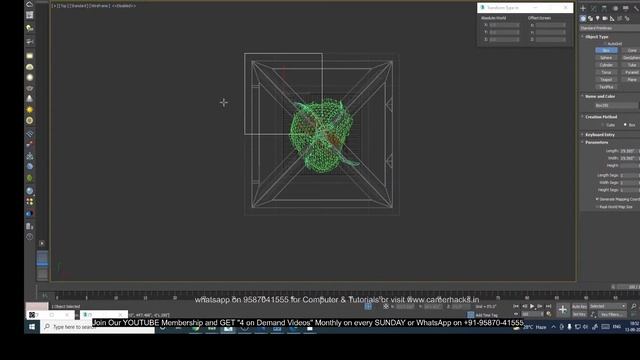Click the Key Filters button

click(x=611, y=314)
